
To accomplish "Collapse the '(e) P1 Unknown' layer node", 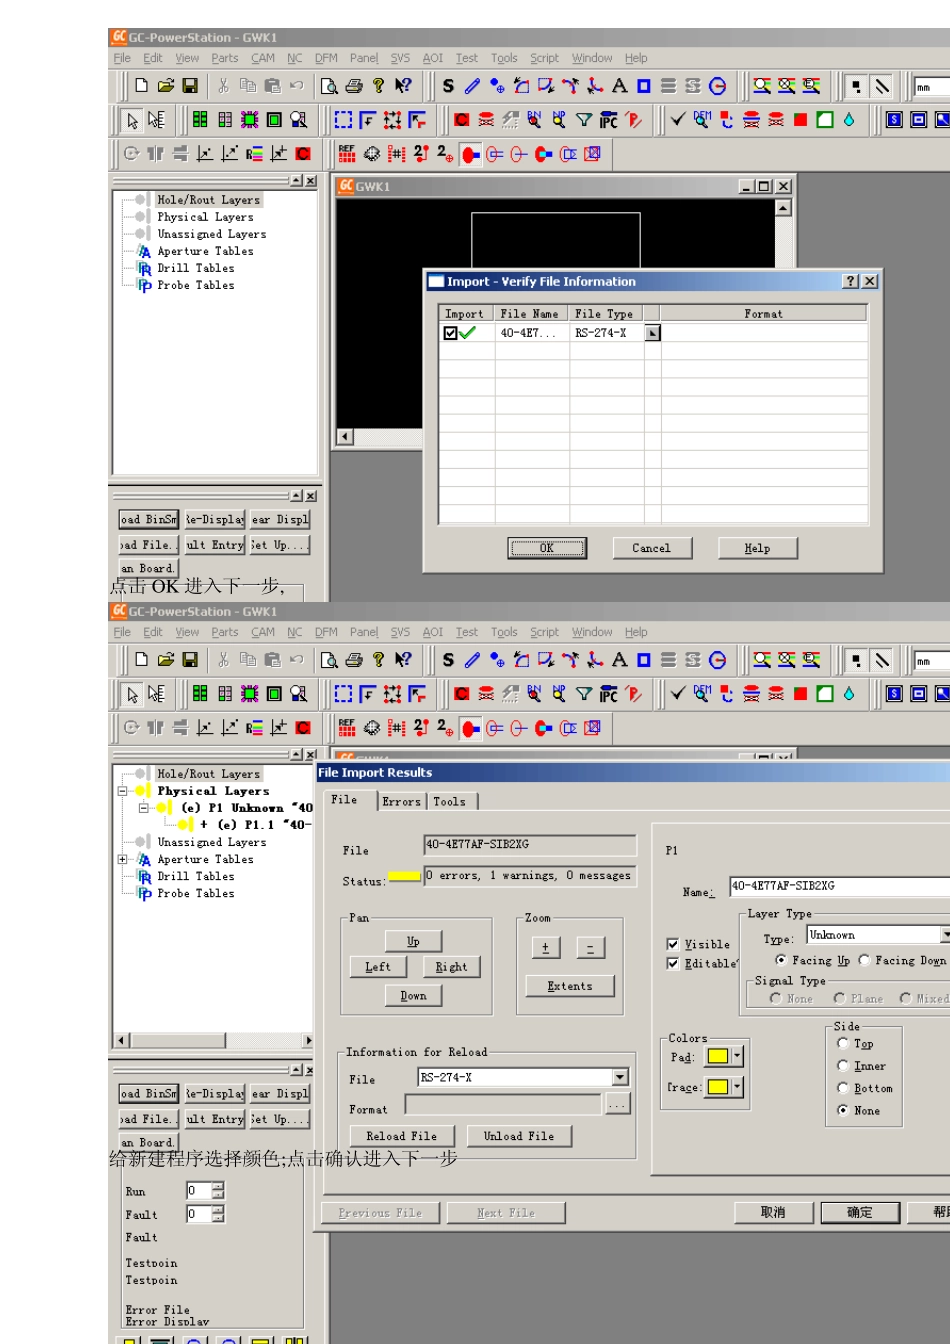I will point(143,807).
